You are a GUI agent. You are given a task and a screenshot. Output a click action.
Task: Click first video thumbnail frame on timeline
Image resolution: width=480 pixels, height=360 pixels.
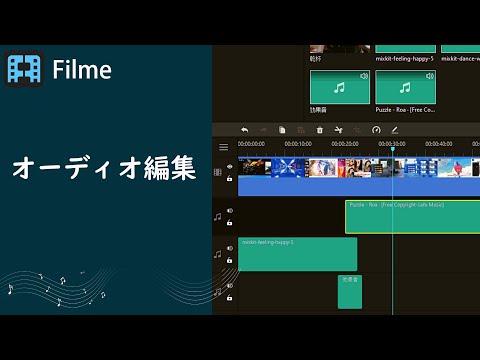pos(255,167)
